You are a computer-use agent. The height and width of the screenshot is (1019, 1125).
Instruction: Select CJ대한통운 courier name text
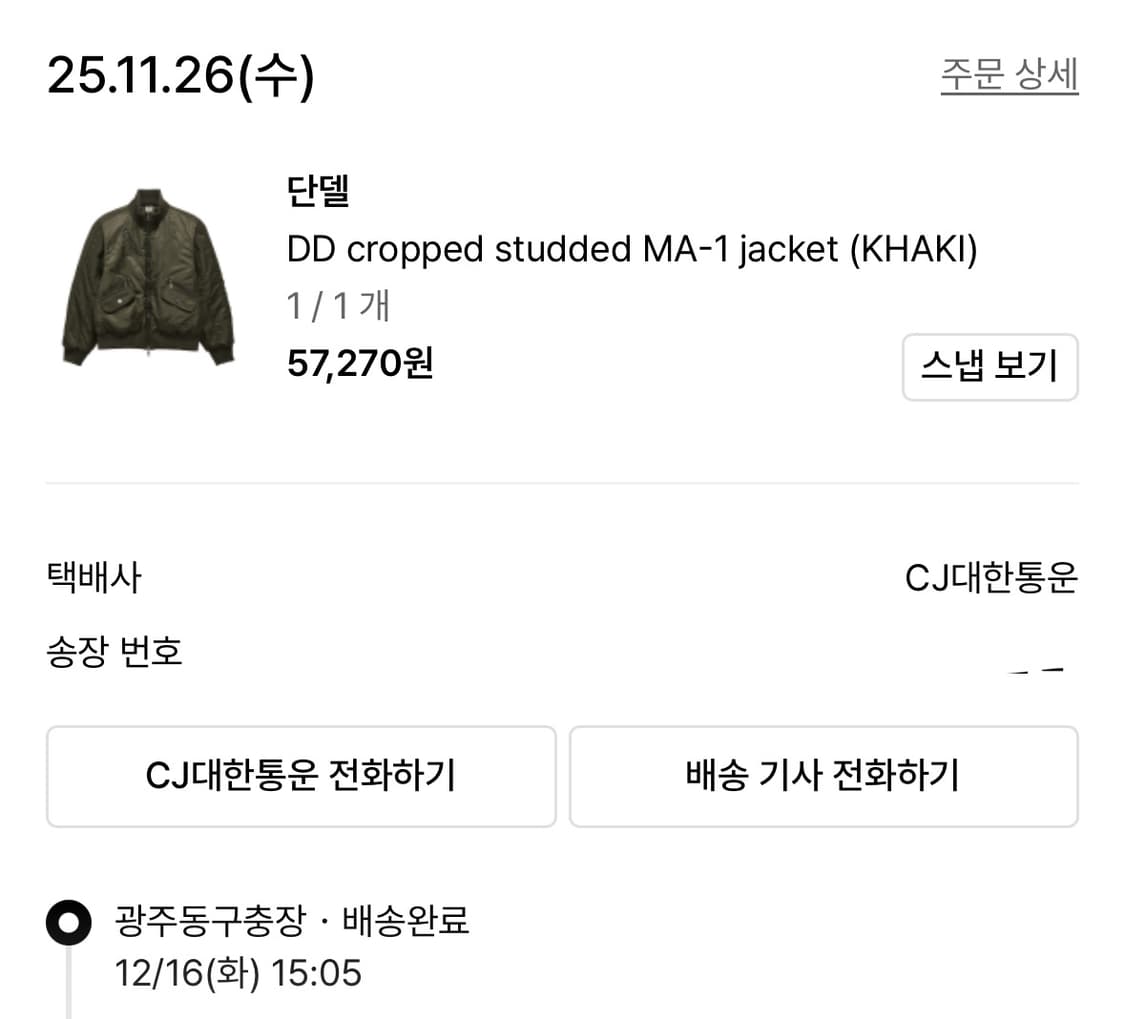[991, 578]
